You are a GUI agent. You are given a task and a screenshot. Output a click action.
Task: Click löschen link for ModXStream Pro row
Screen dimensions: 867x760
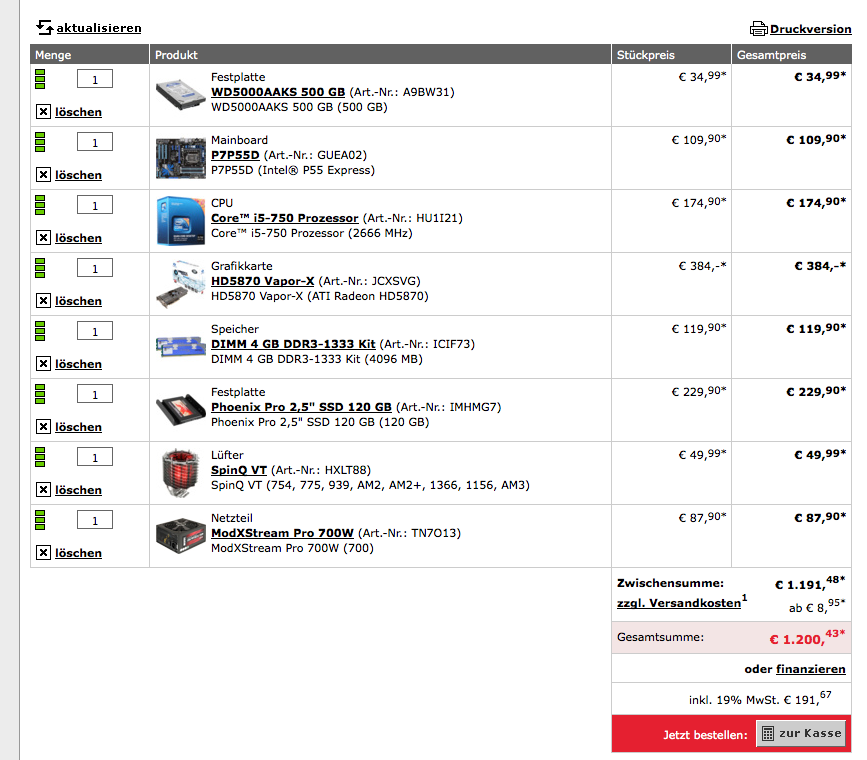79,554
